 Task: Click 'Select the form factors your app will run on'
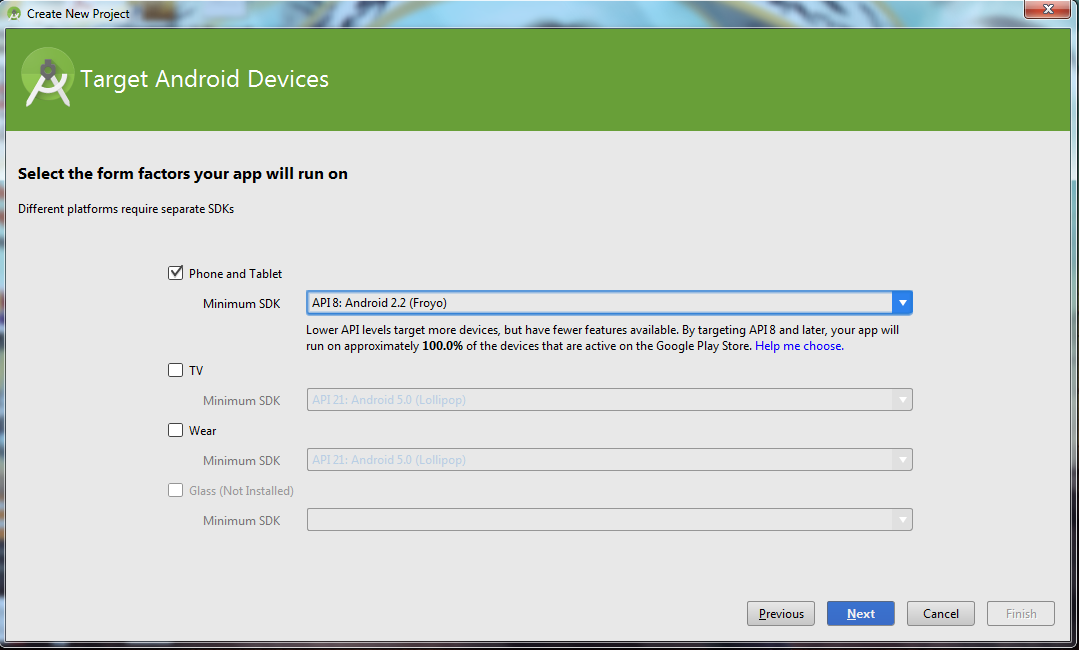pyautogui.click(x=183, y=174)
